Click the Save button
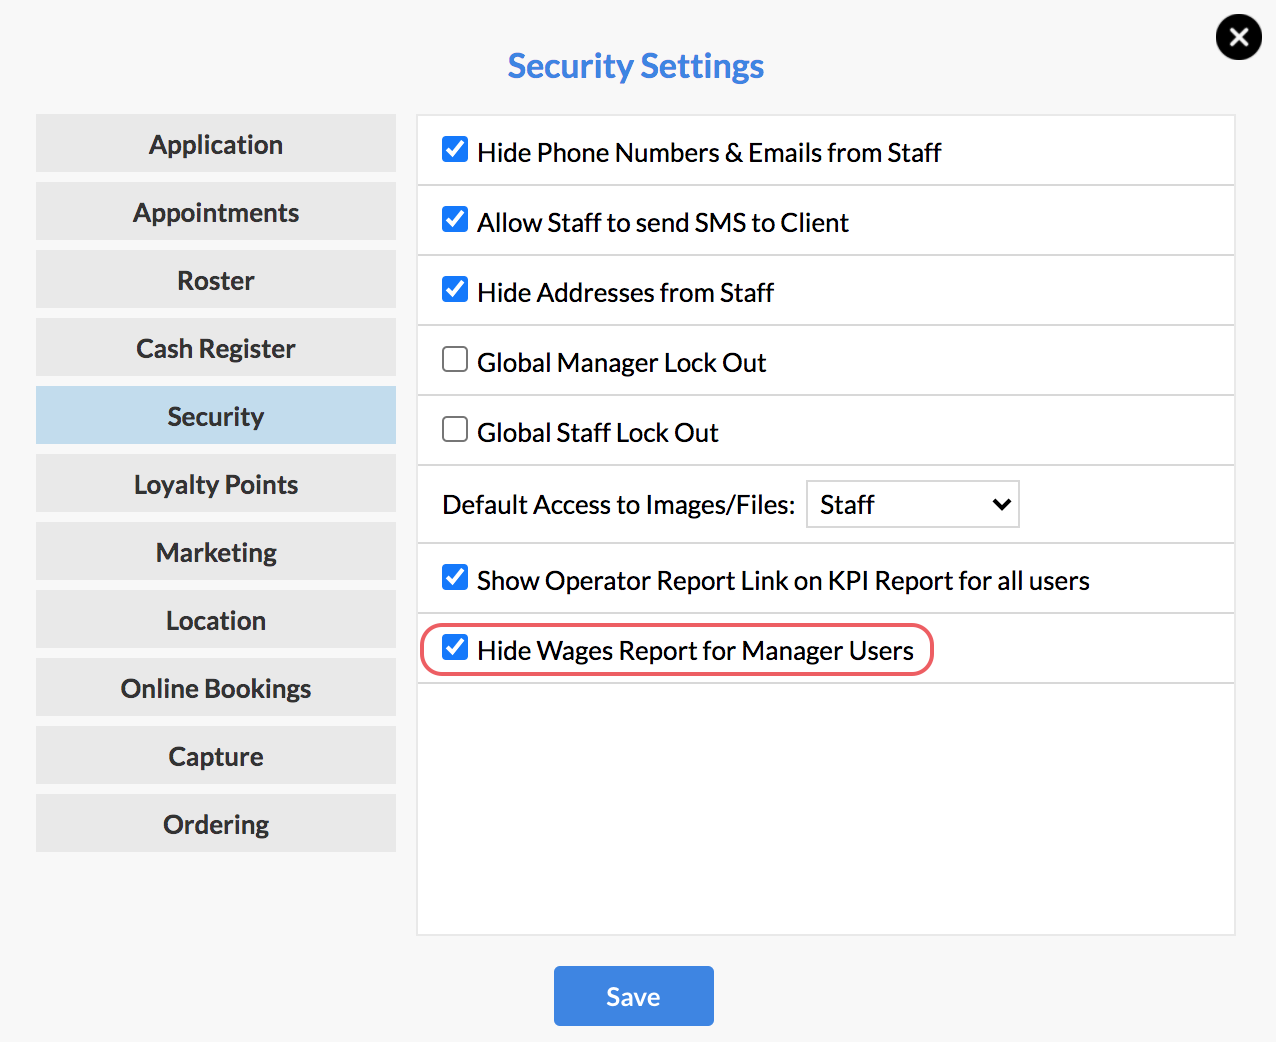Viewport: 1276px width, 1042px height. [x=634, y=996]
